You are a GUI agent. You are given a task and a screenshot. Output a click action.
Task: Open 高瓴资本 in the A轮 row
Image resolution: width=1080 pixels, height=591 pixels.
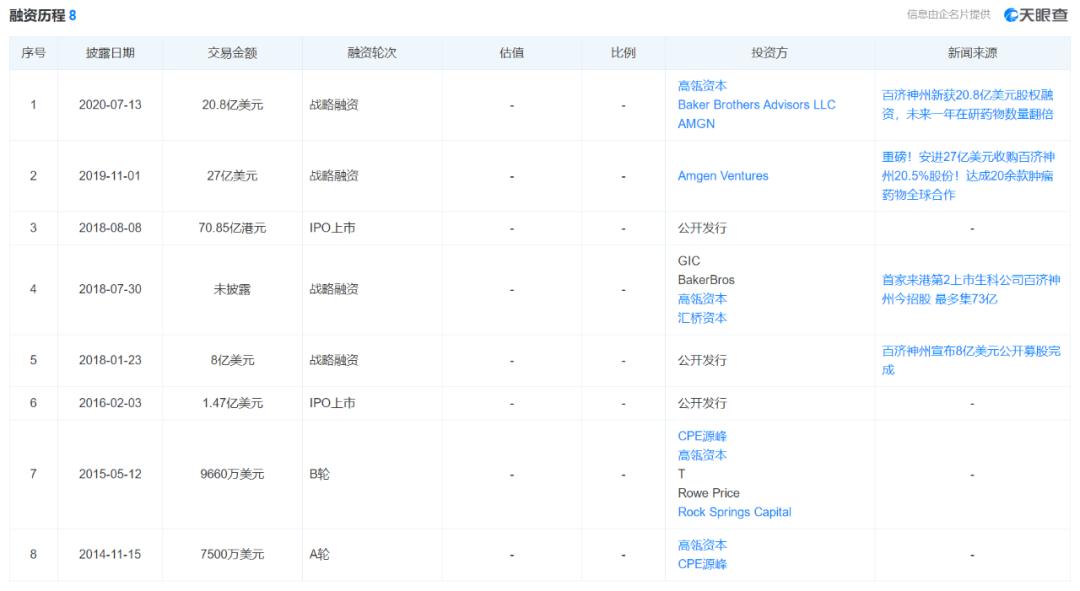(702, 545)
